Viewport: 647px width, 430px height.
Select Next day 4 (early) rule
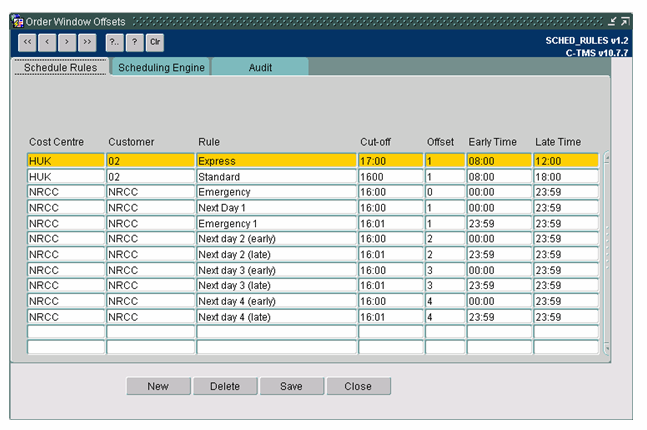pyautogui.click(x=276, y=301)
